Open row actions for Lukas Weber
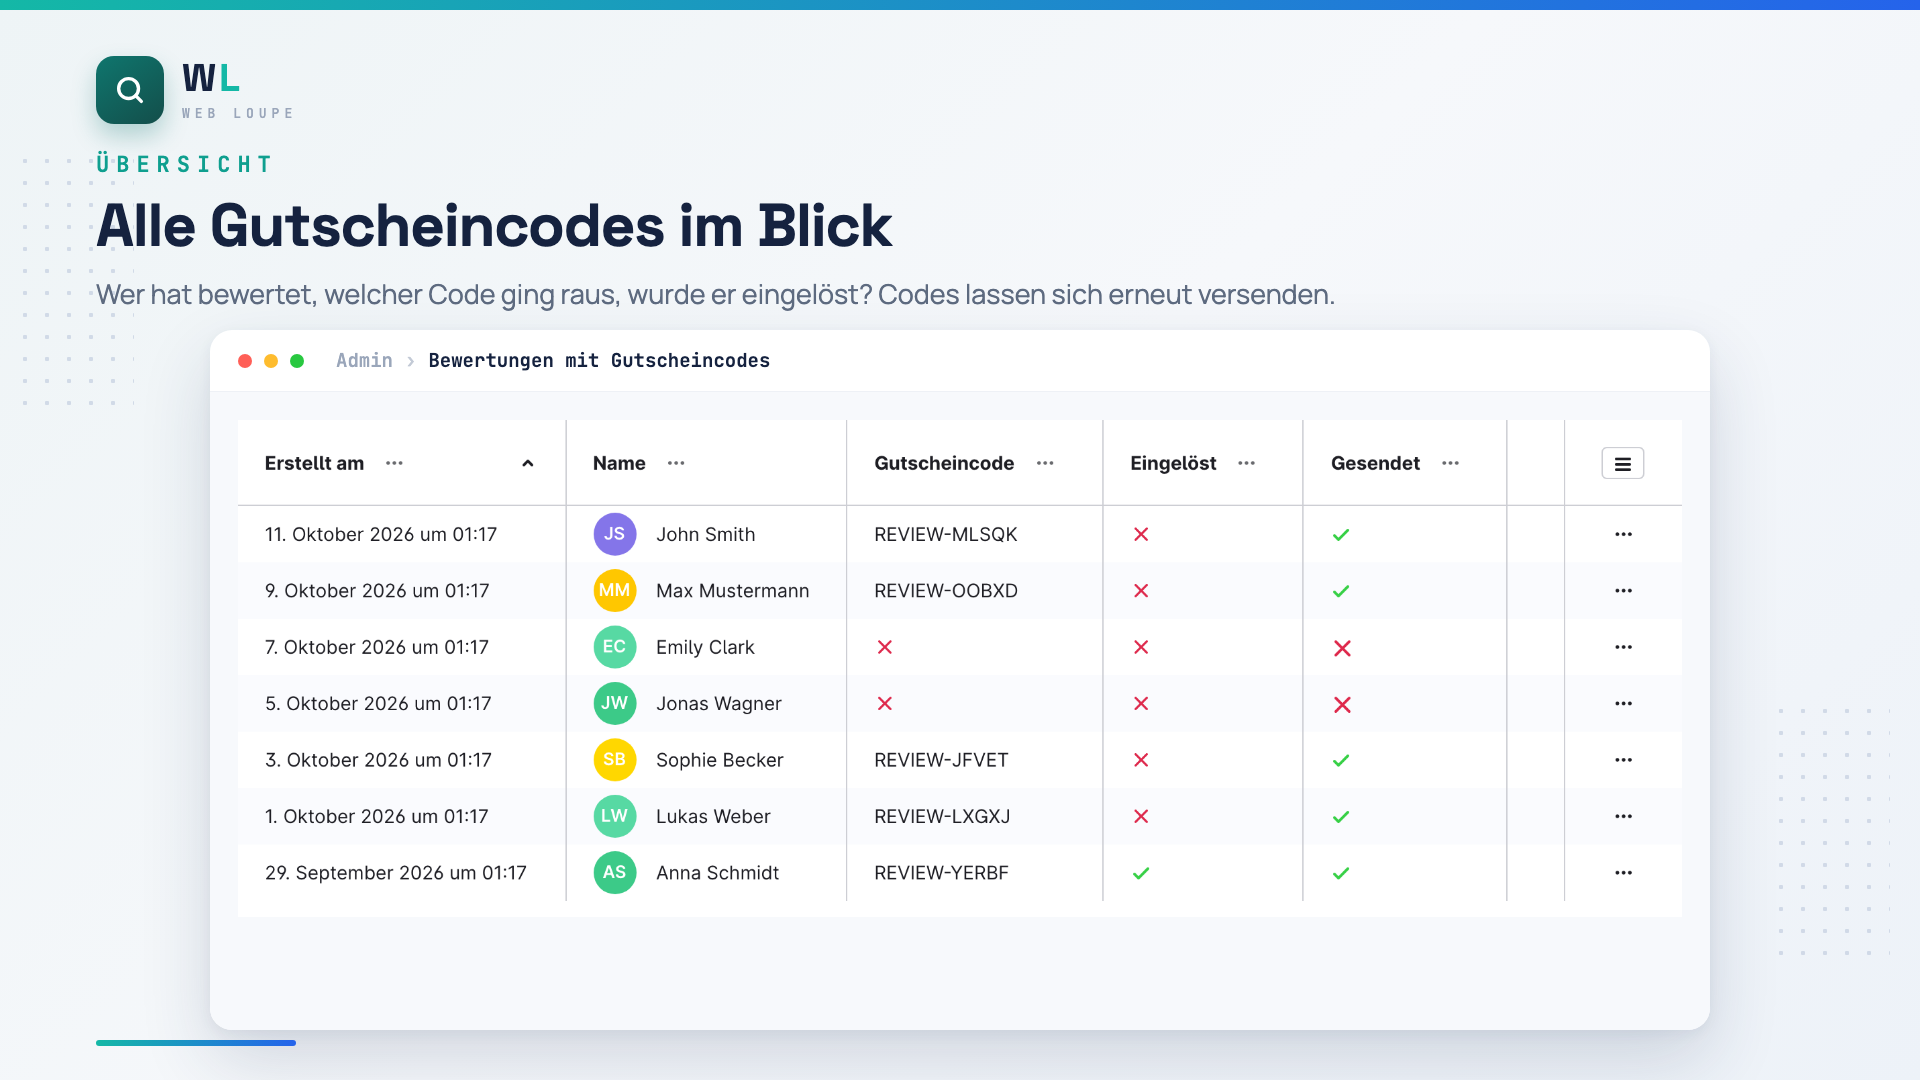The height and width of the screenshot is (1080, 1920). 1623,817
